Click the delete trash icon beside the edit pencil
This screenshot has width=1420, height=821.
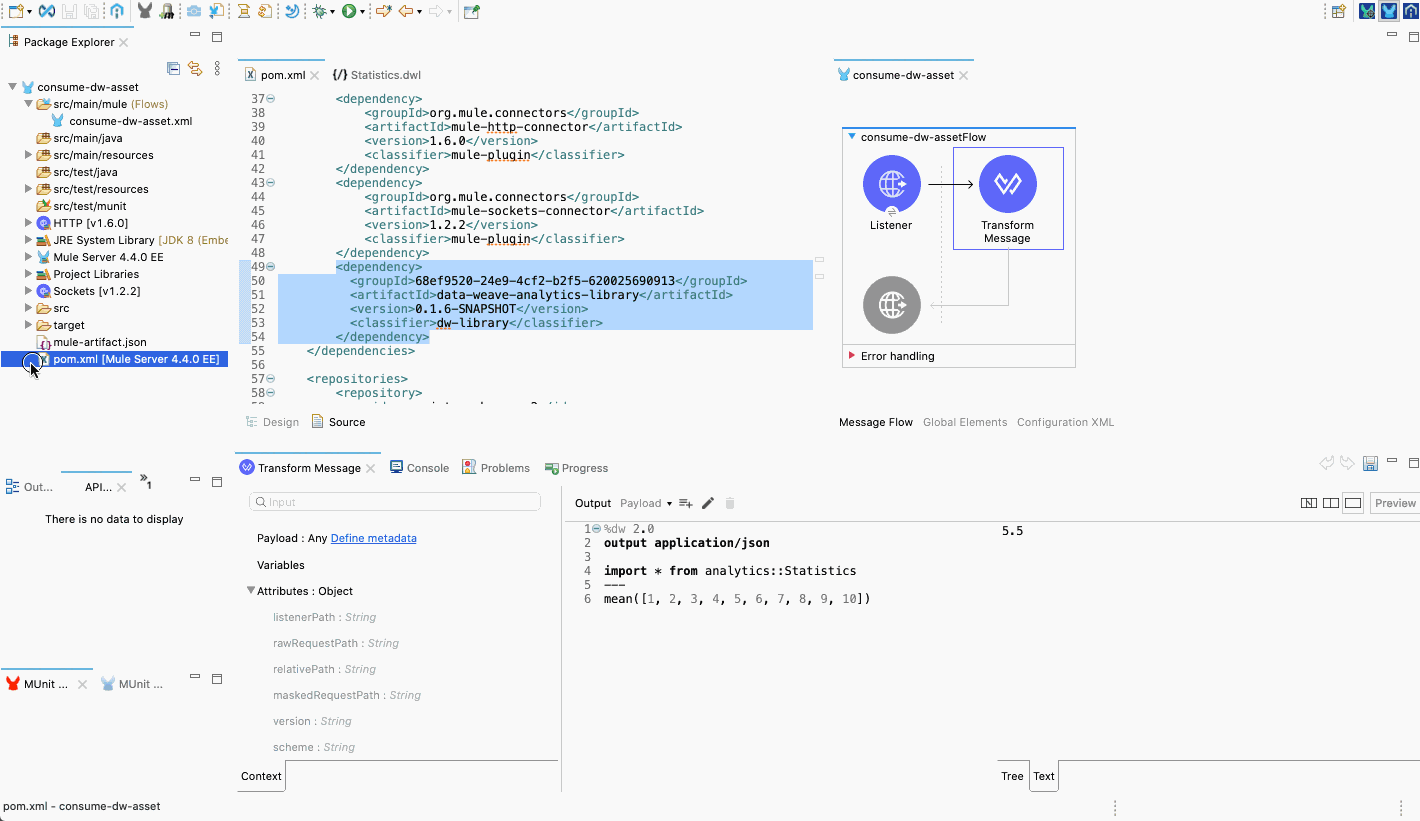pyautogui.click(x=730, y=503)
